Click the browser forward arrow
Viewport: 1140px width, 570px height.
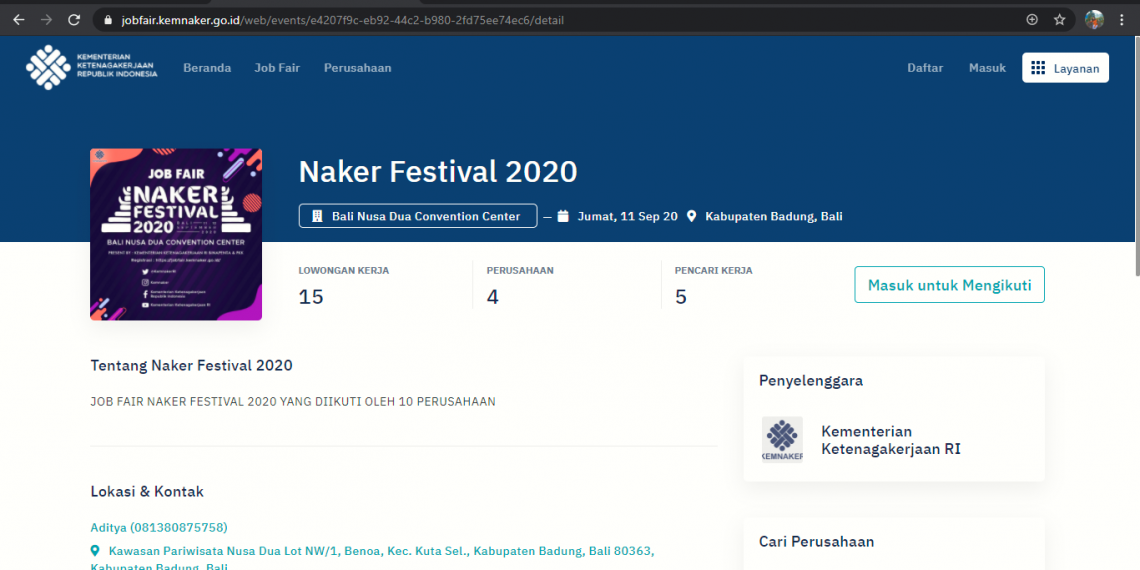click(47, 20)
